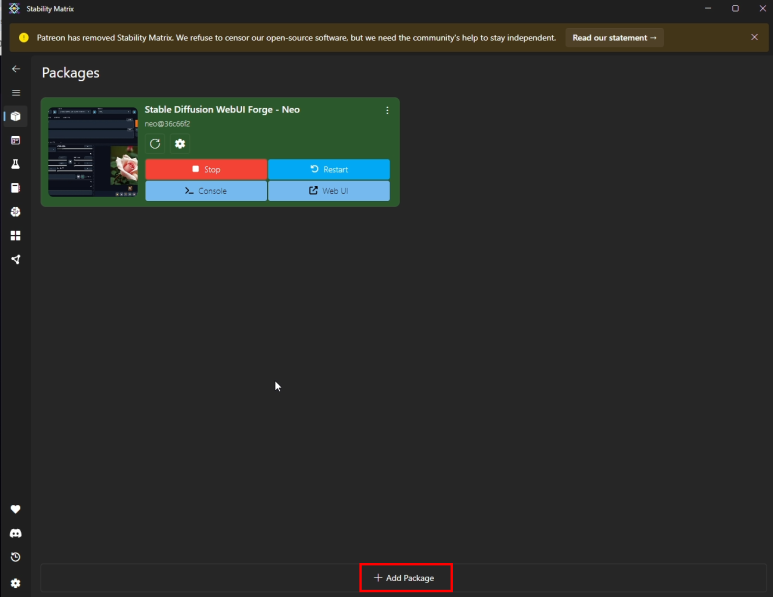Click the Forge Neo package preview thumbnail
773x597 pixels.
93,152
